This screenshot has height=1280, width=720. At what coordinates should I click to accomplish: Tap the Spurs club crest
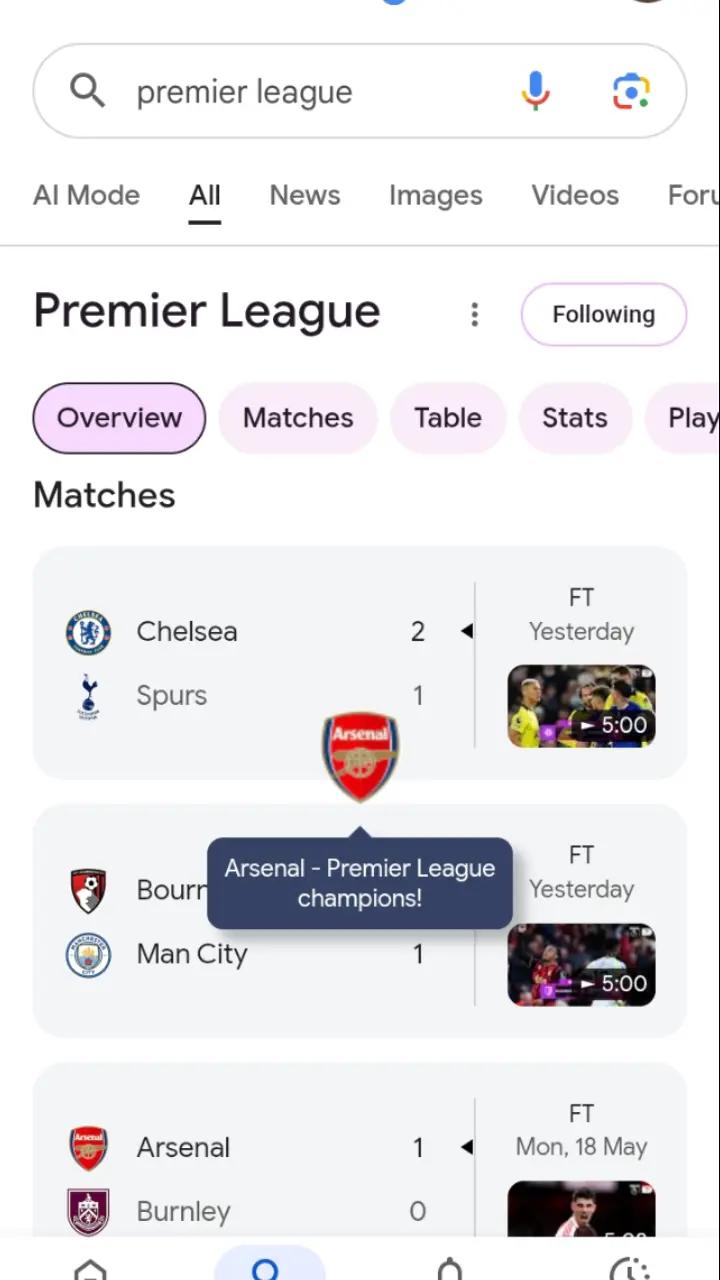[88, 696]
